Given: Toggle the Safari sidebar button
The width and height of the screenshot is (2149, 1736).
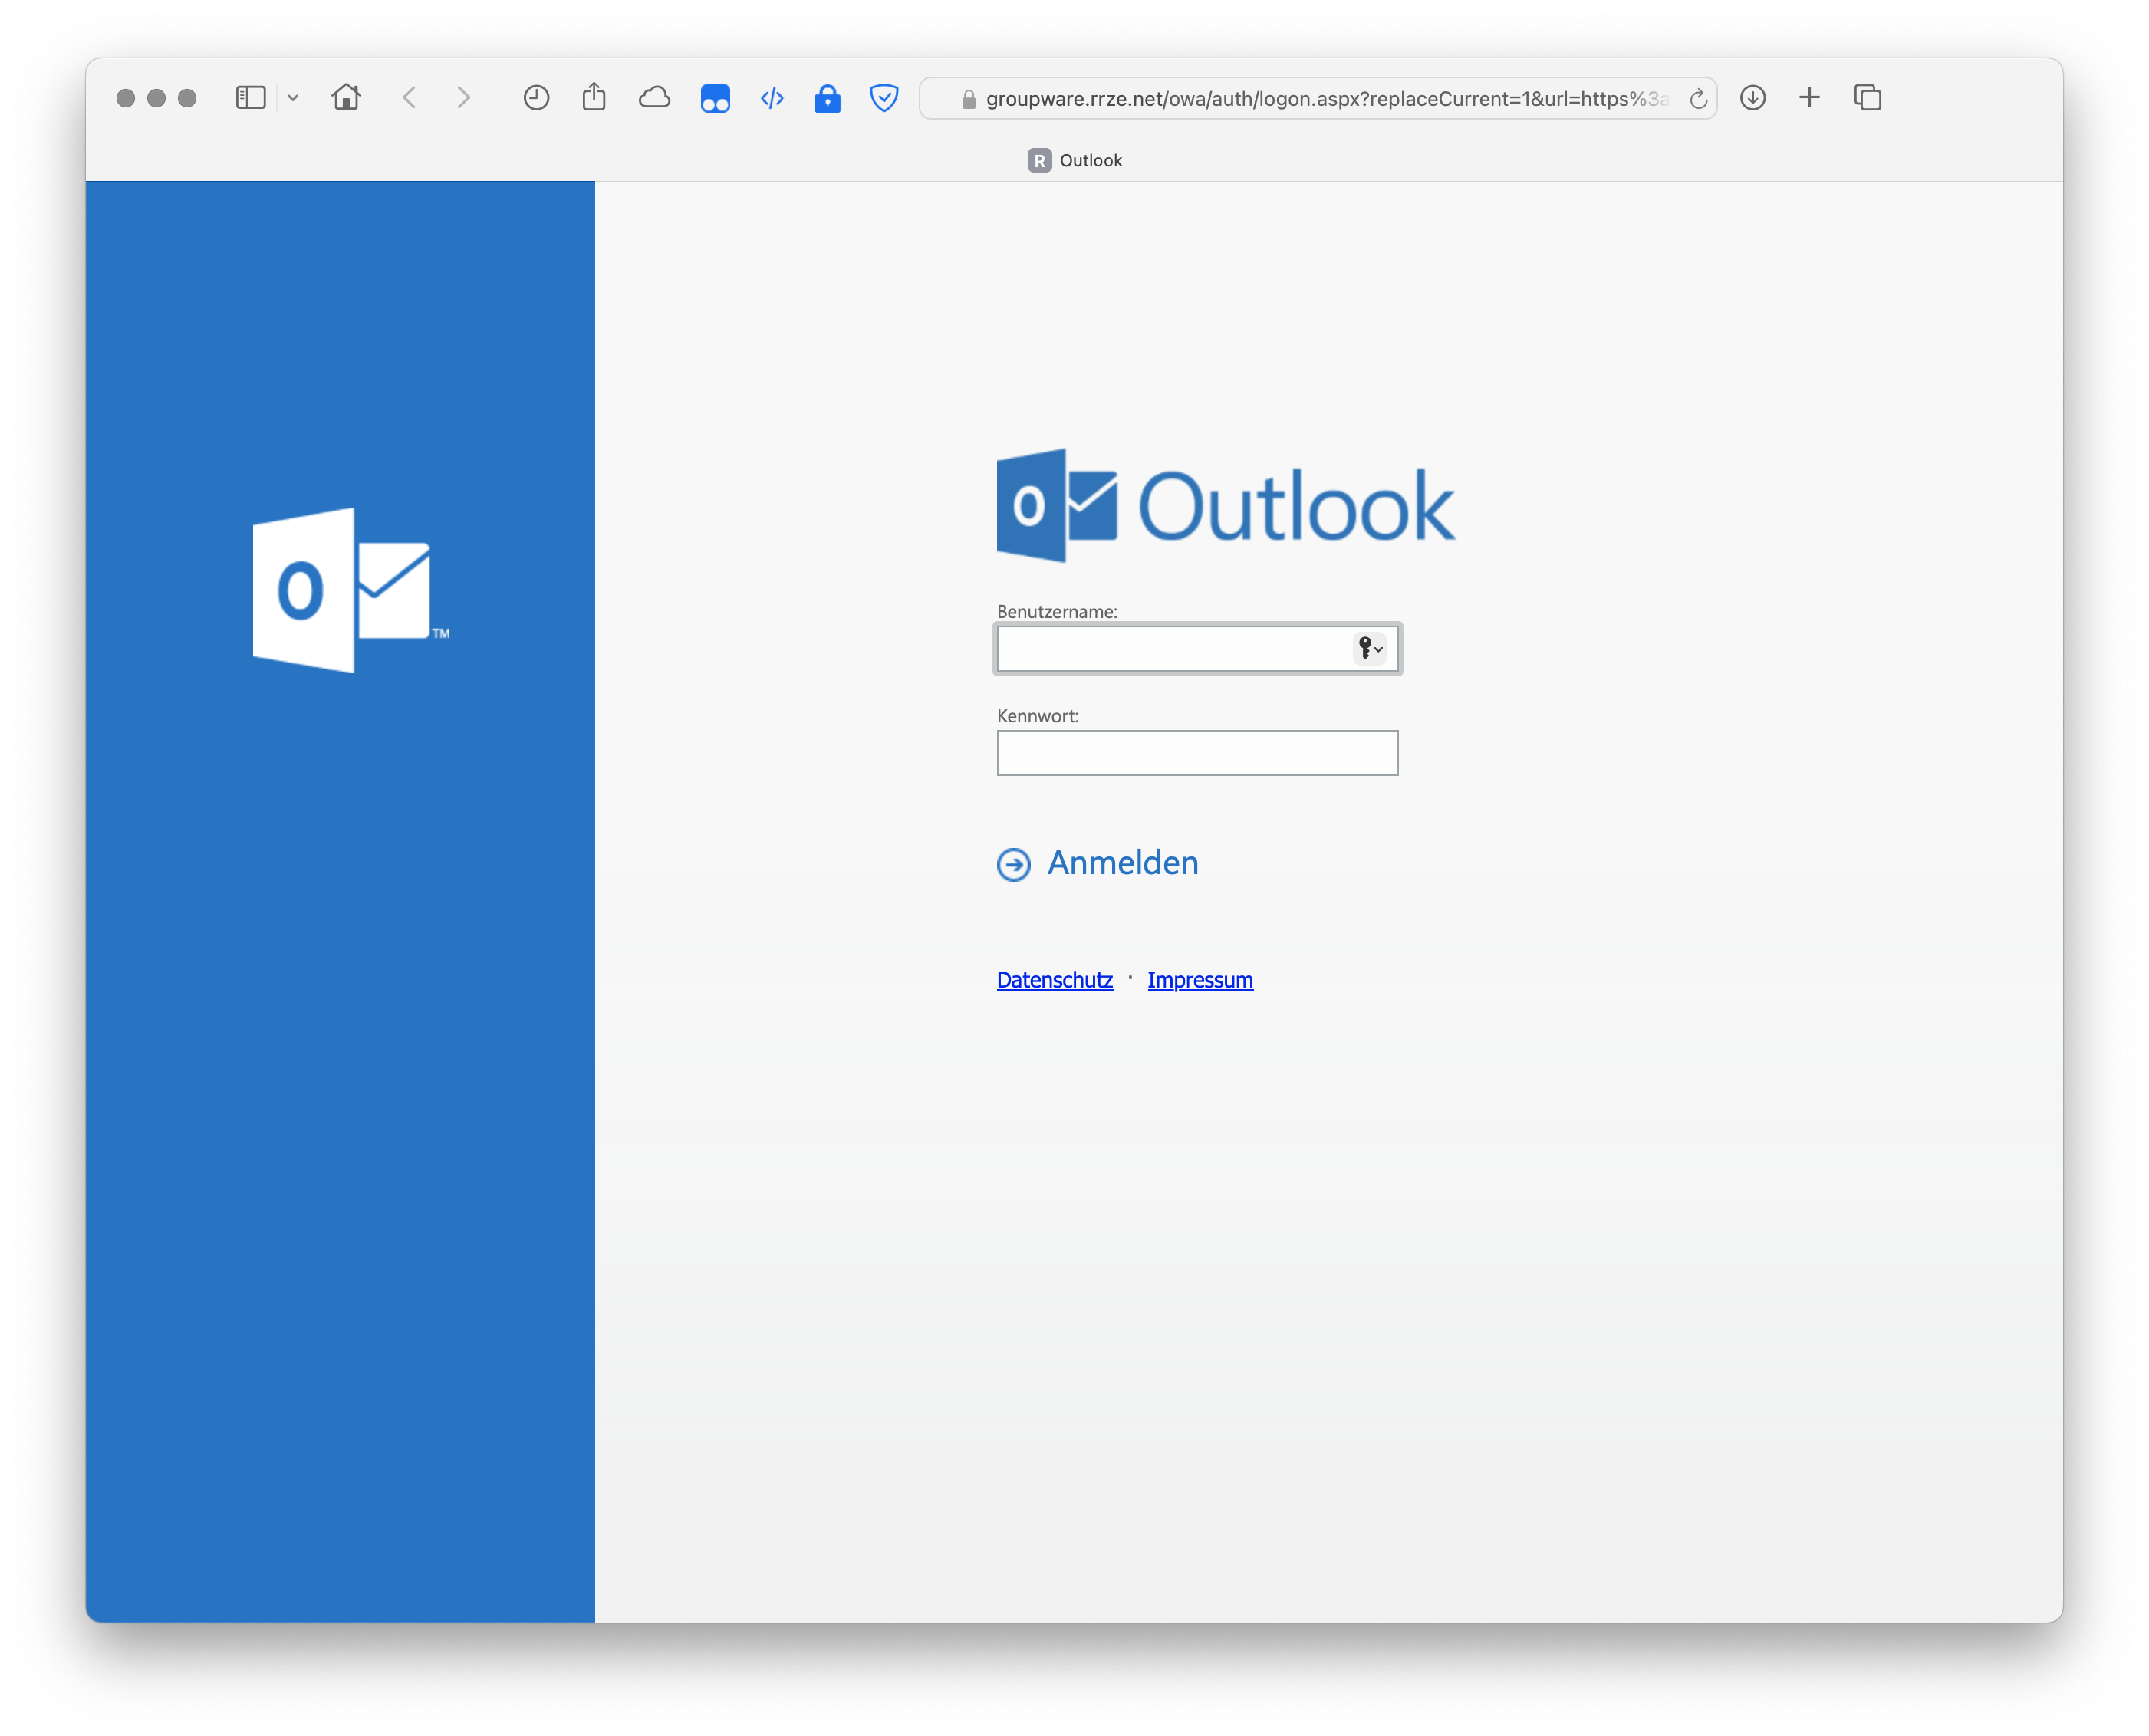Looking at the screenshot, I should click(250, 98).
